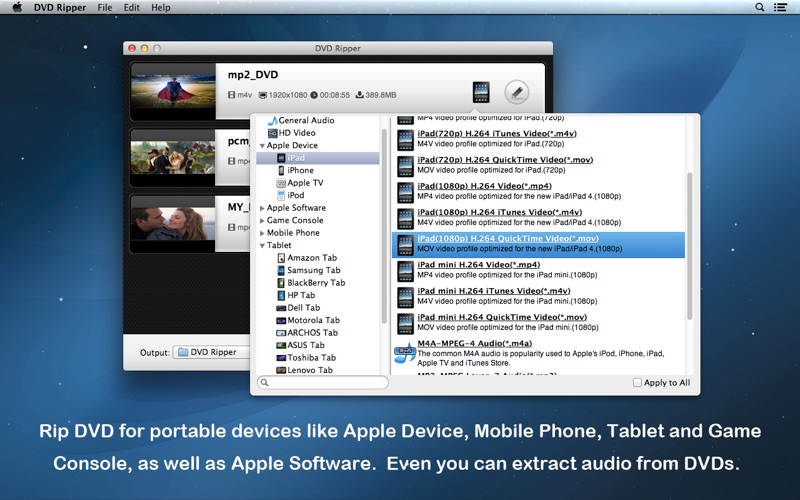Click the Apple TV icon in the tree
800x500 pixels.
pyautogui.click(x=281, y=183)
